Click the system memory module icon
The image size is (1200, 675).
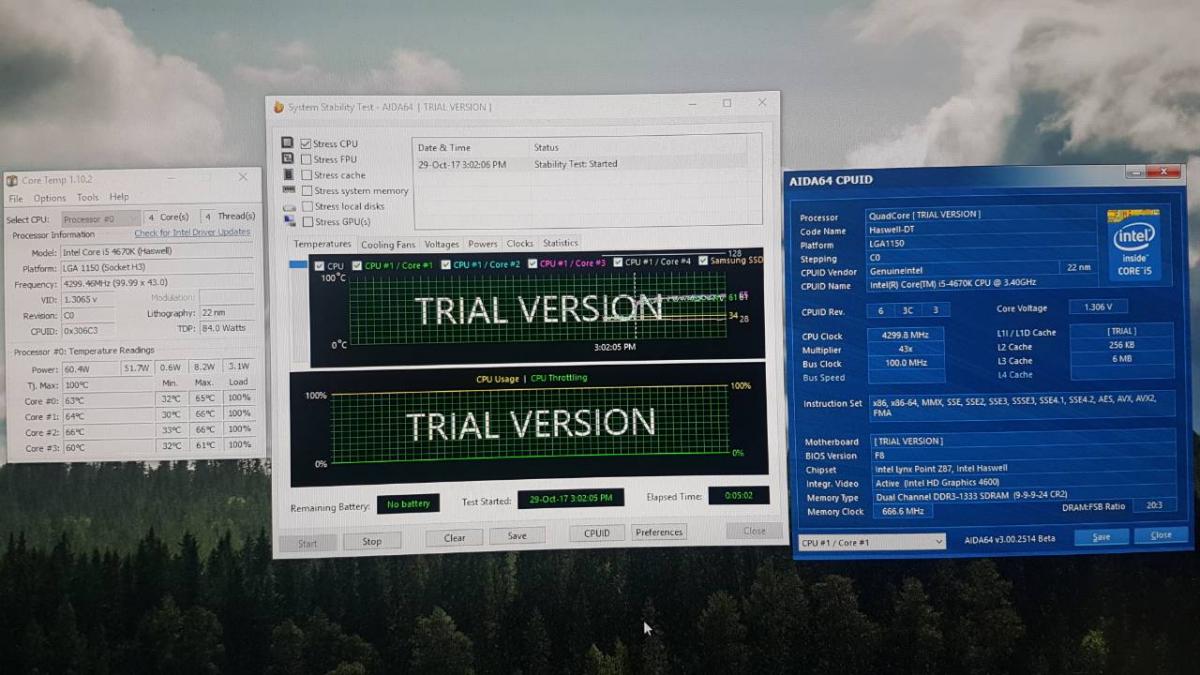[289, 190]
